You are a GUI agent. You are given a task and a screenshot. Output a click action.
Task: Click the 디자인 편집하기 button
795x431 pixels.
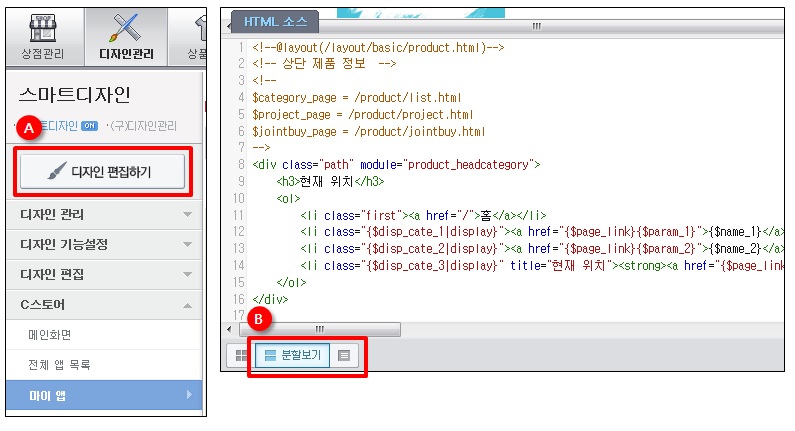[x=102, y=172]
